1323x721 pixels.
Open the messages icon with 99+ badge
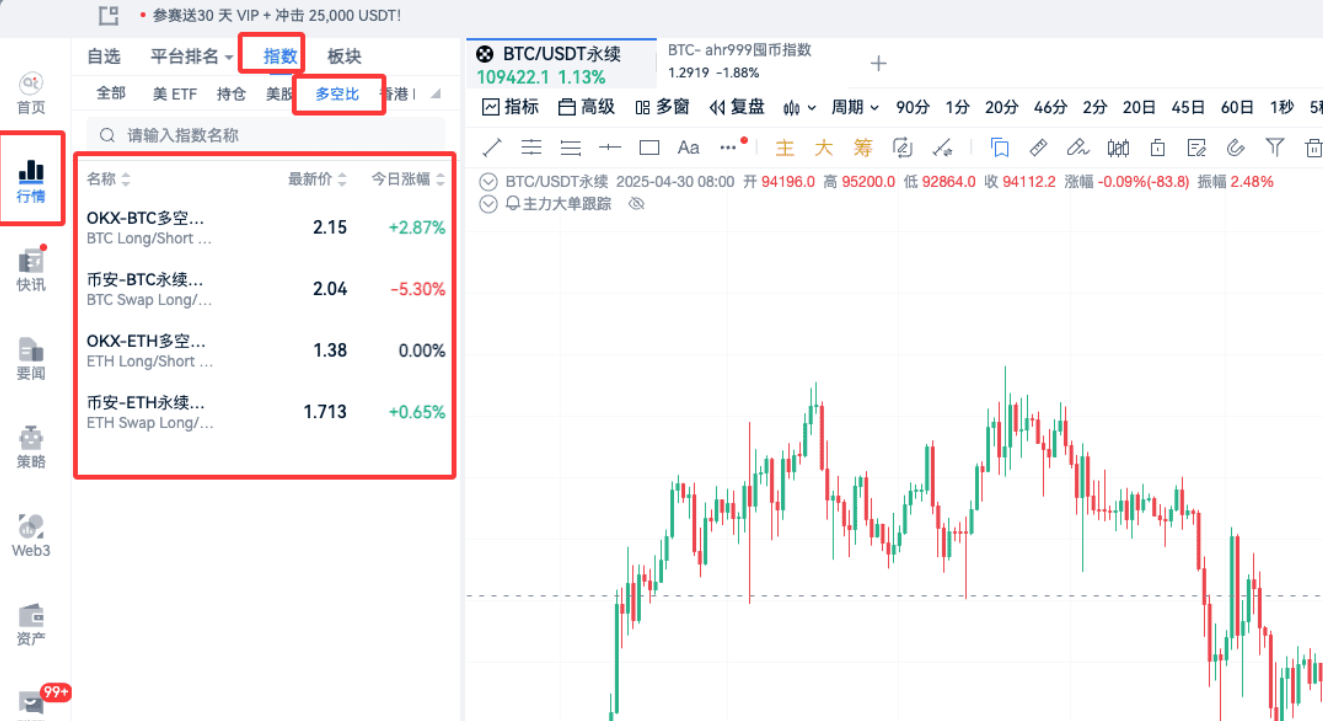(31, 703)
